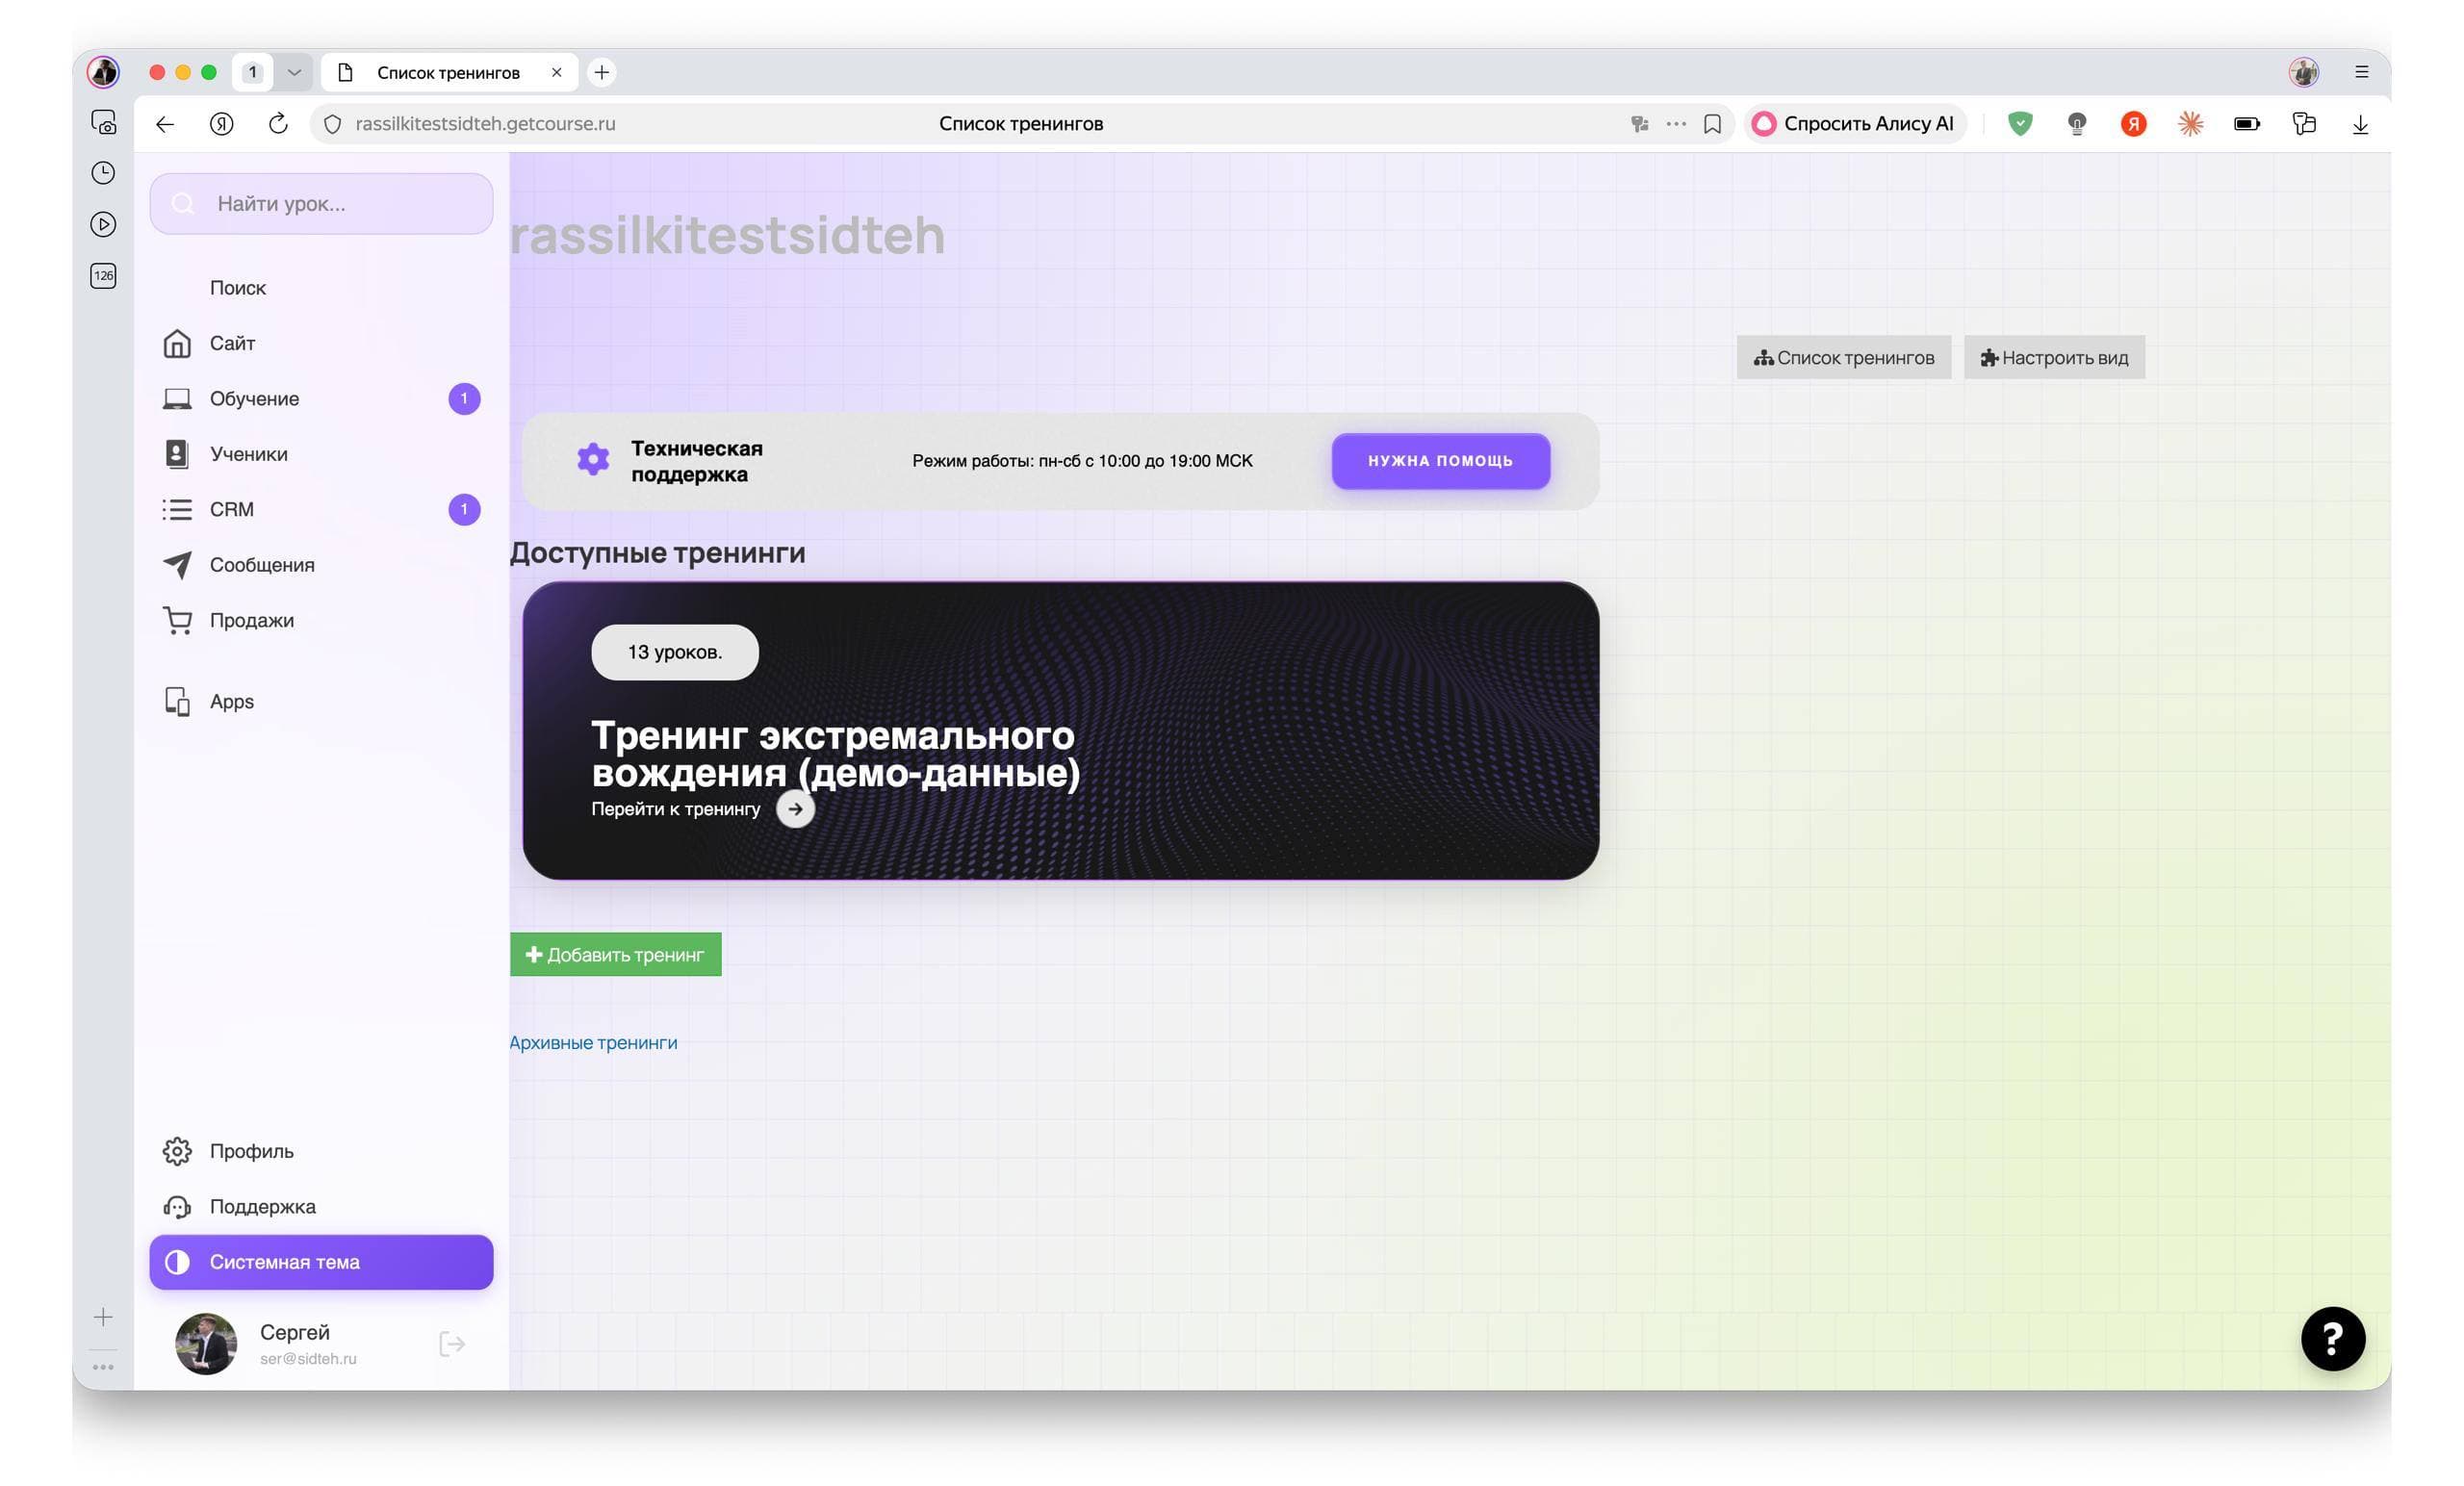Click the logout icon next to Сергей
This screenshot has width=2464, height=1486.
[x=452, y=1343]
